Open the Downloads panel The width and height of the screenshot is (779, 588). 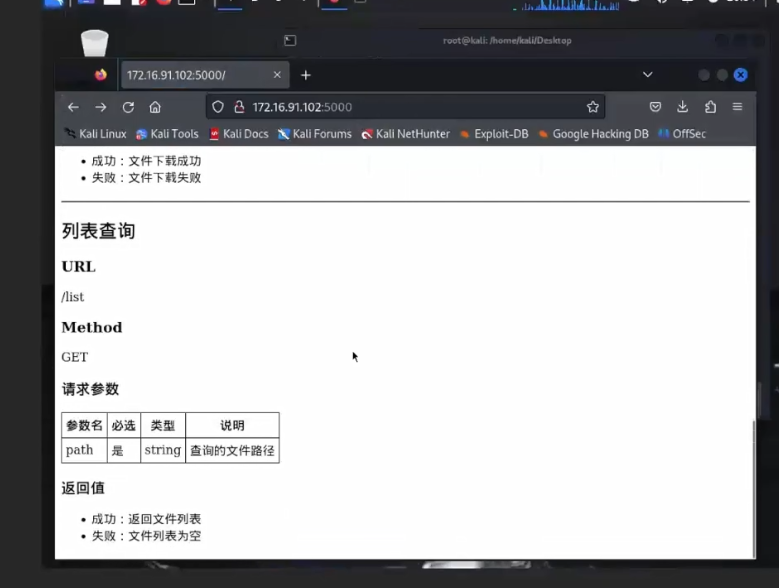pyautogui.click(x=683, y=107)
